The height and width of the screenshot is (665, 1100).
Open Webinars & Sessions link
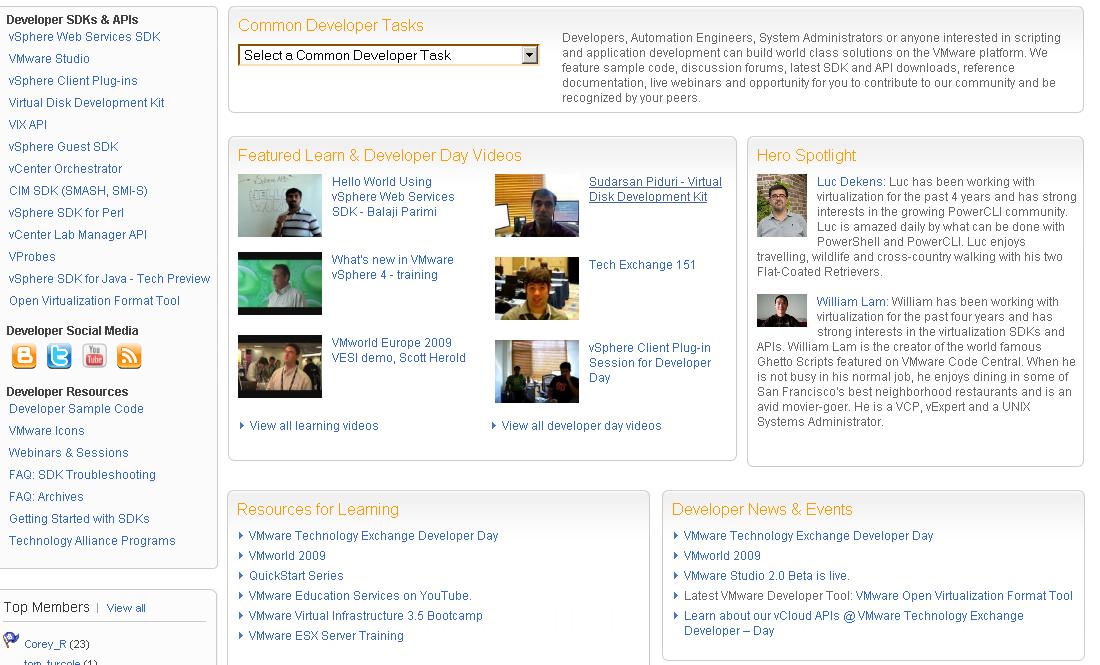[69, 452]
